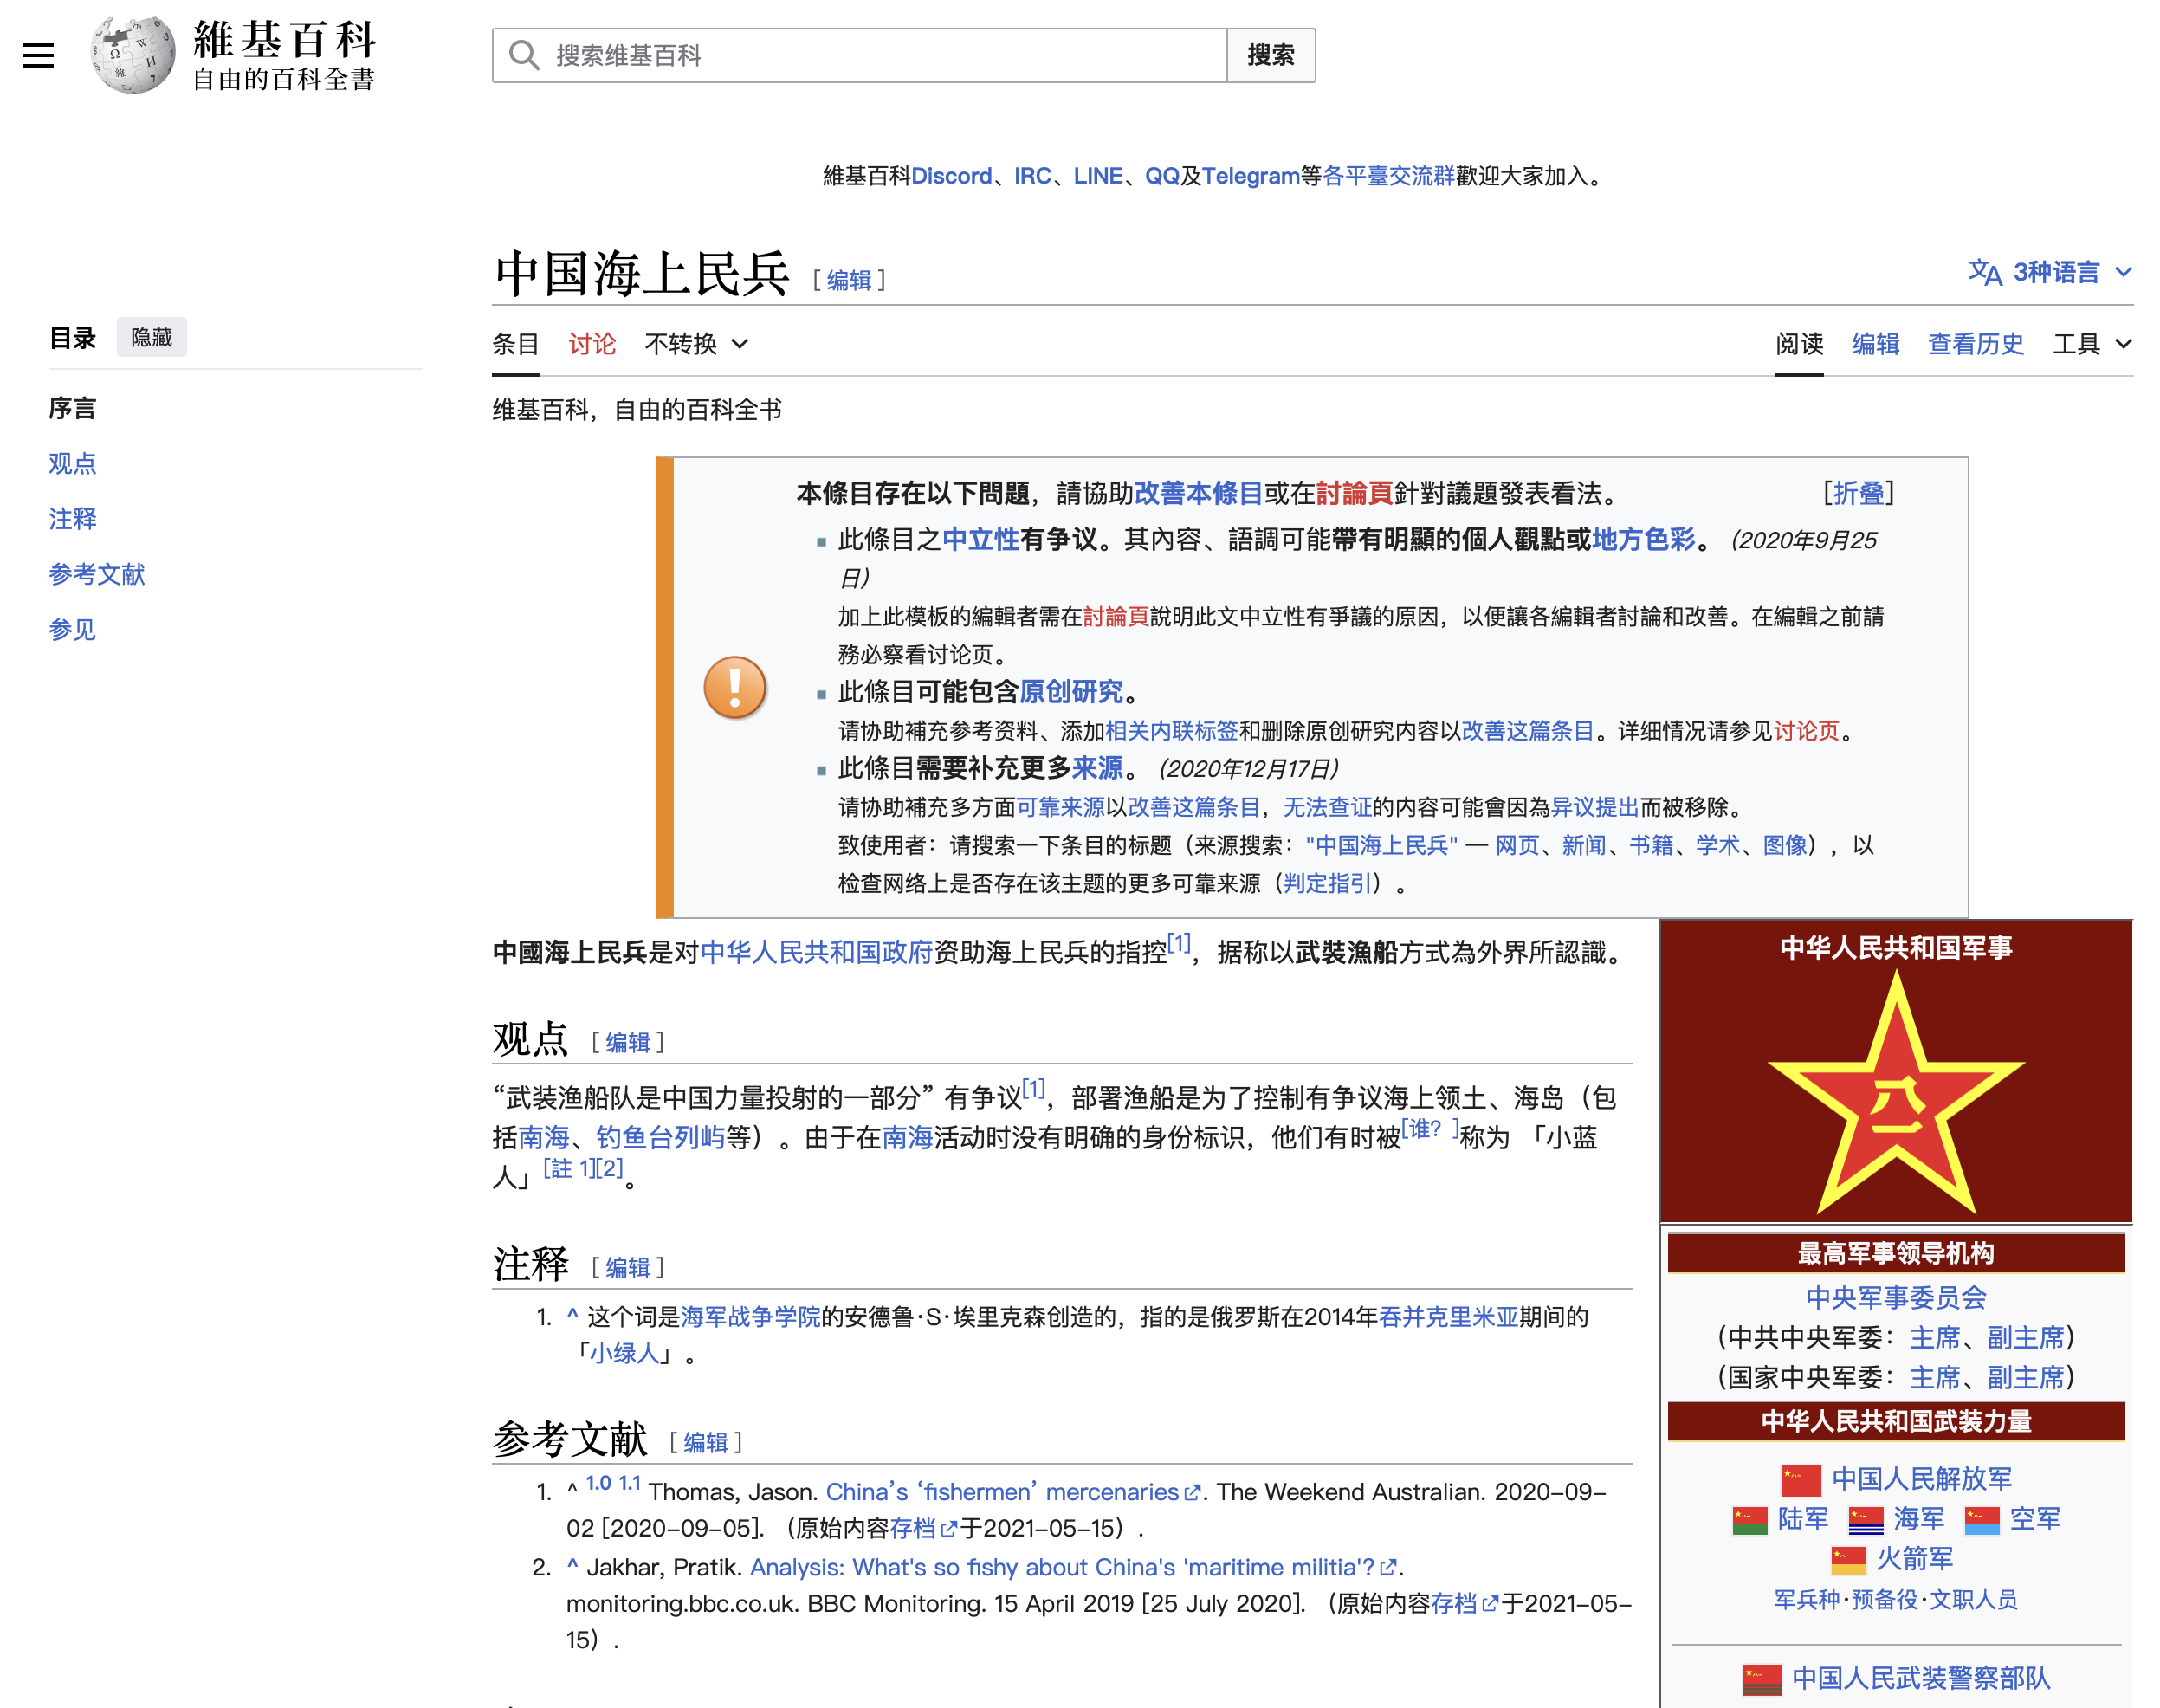Viewport: 2160px width, 1708px height.
Task: Click the PLA star emblem image
Action: 1896,1091
